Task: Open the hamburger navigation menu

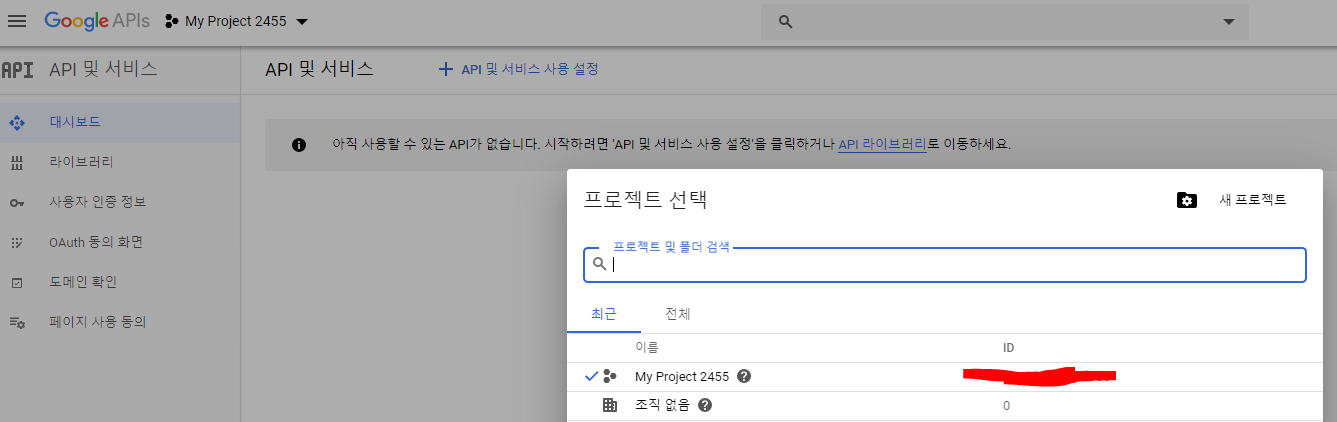Action: tap(17, 21)
